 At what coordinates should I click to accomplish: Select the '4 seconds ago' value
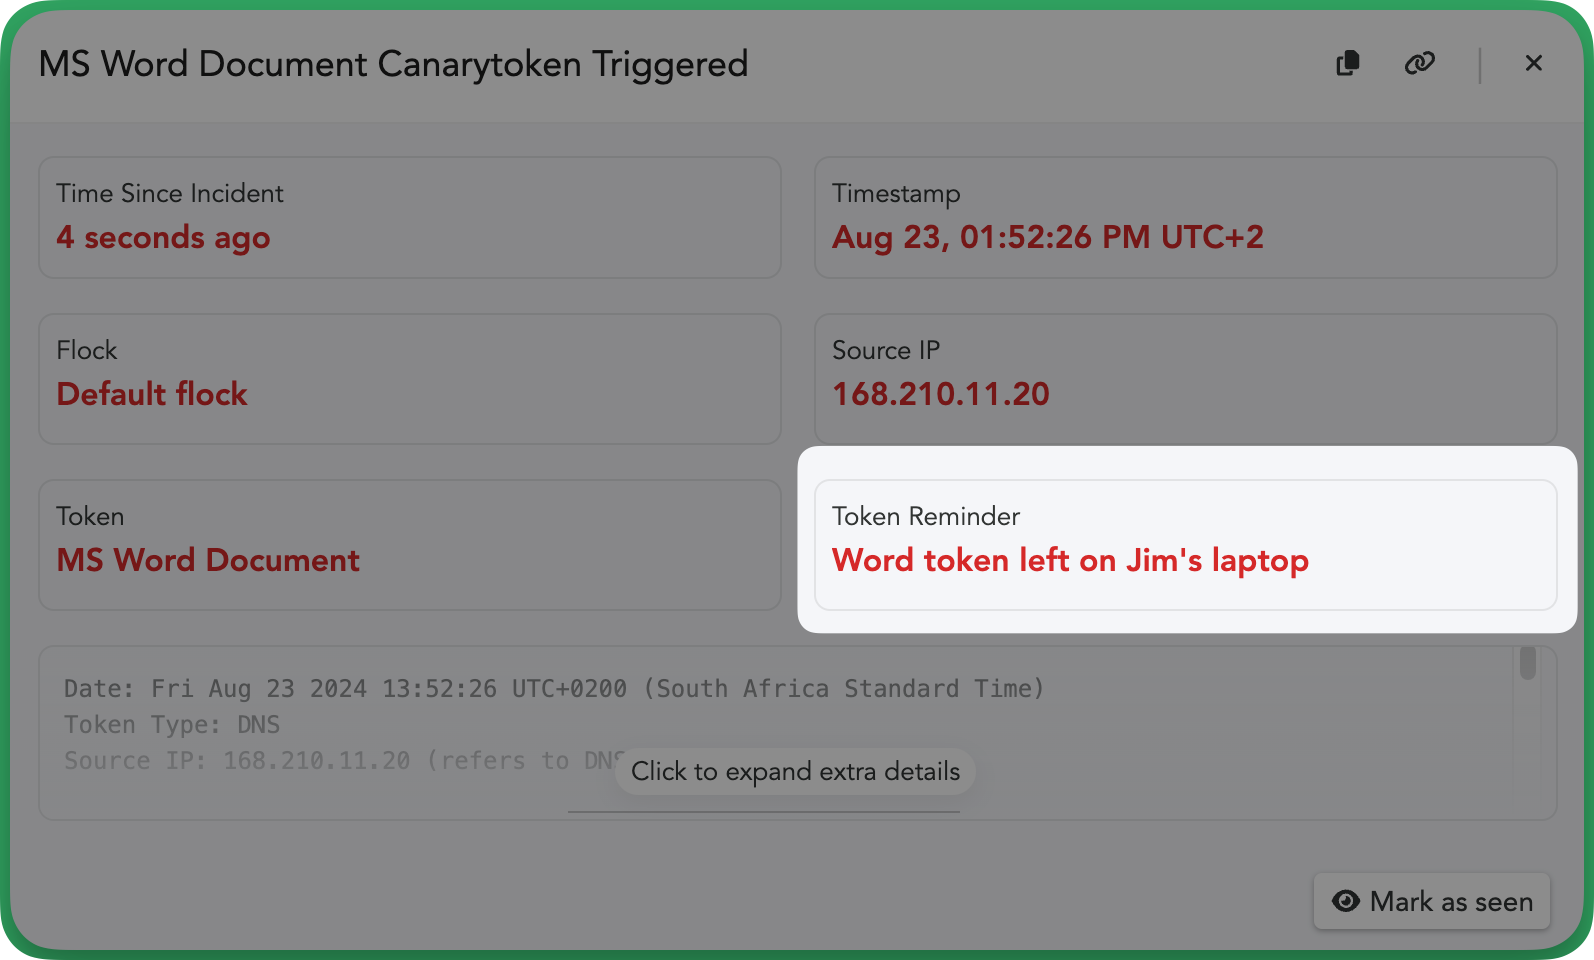point(163,238)
